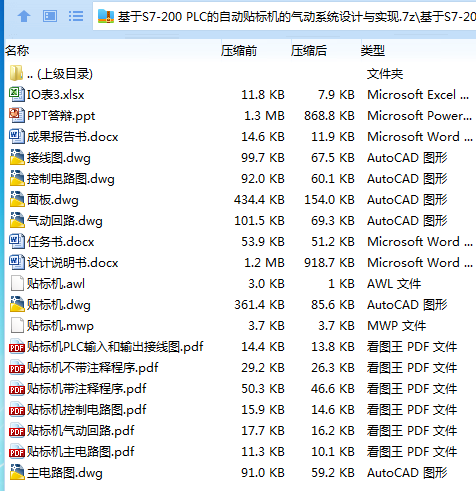Click MWP 文件 type cell
Screen dimensions: 476x491
pos(396,326)
